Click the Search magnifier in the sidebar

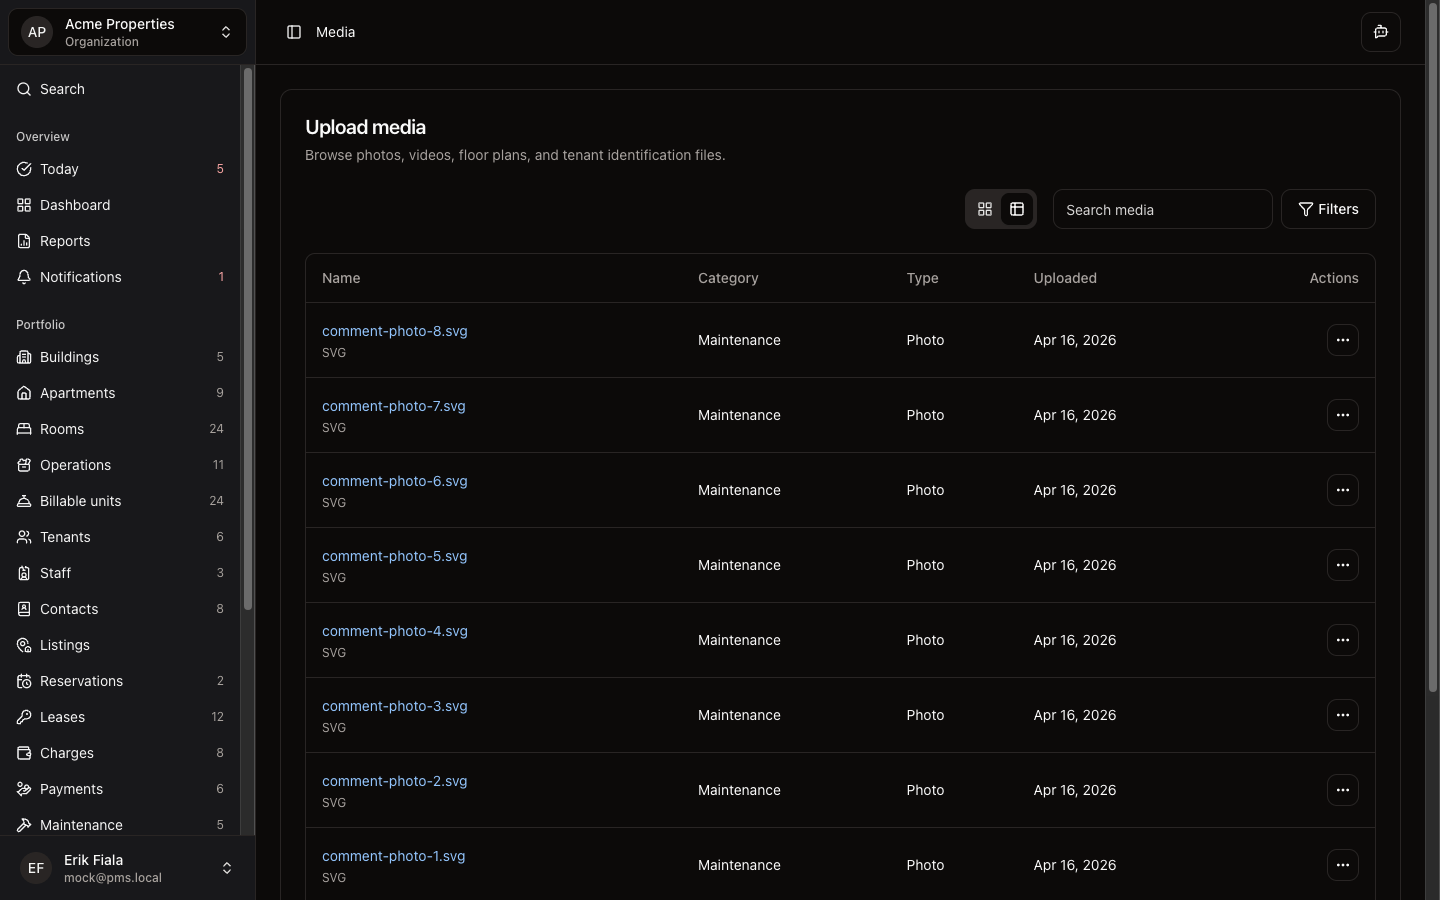point(24,89)
